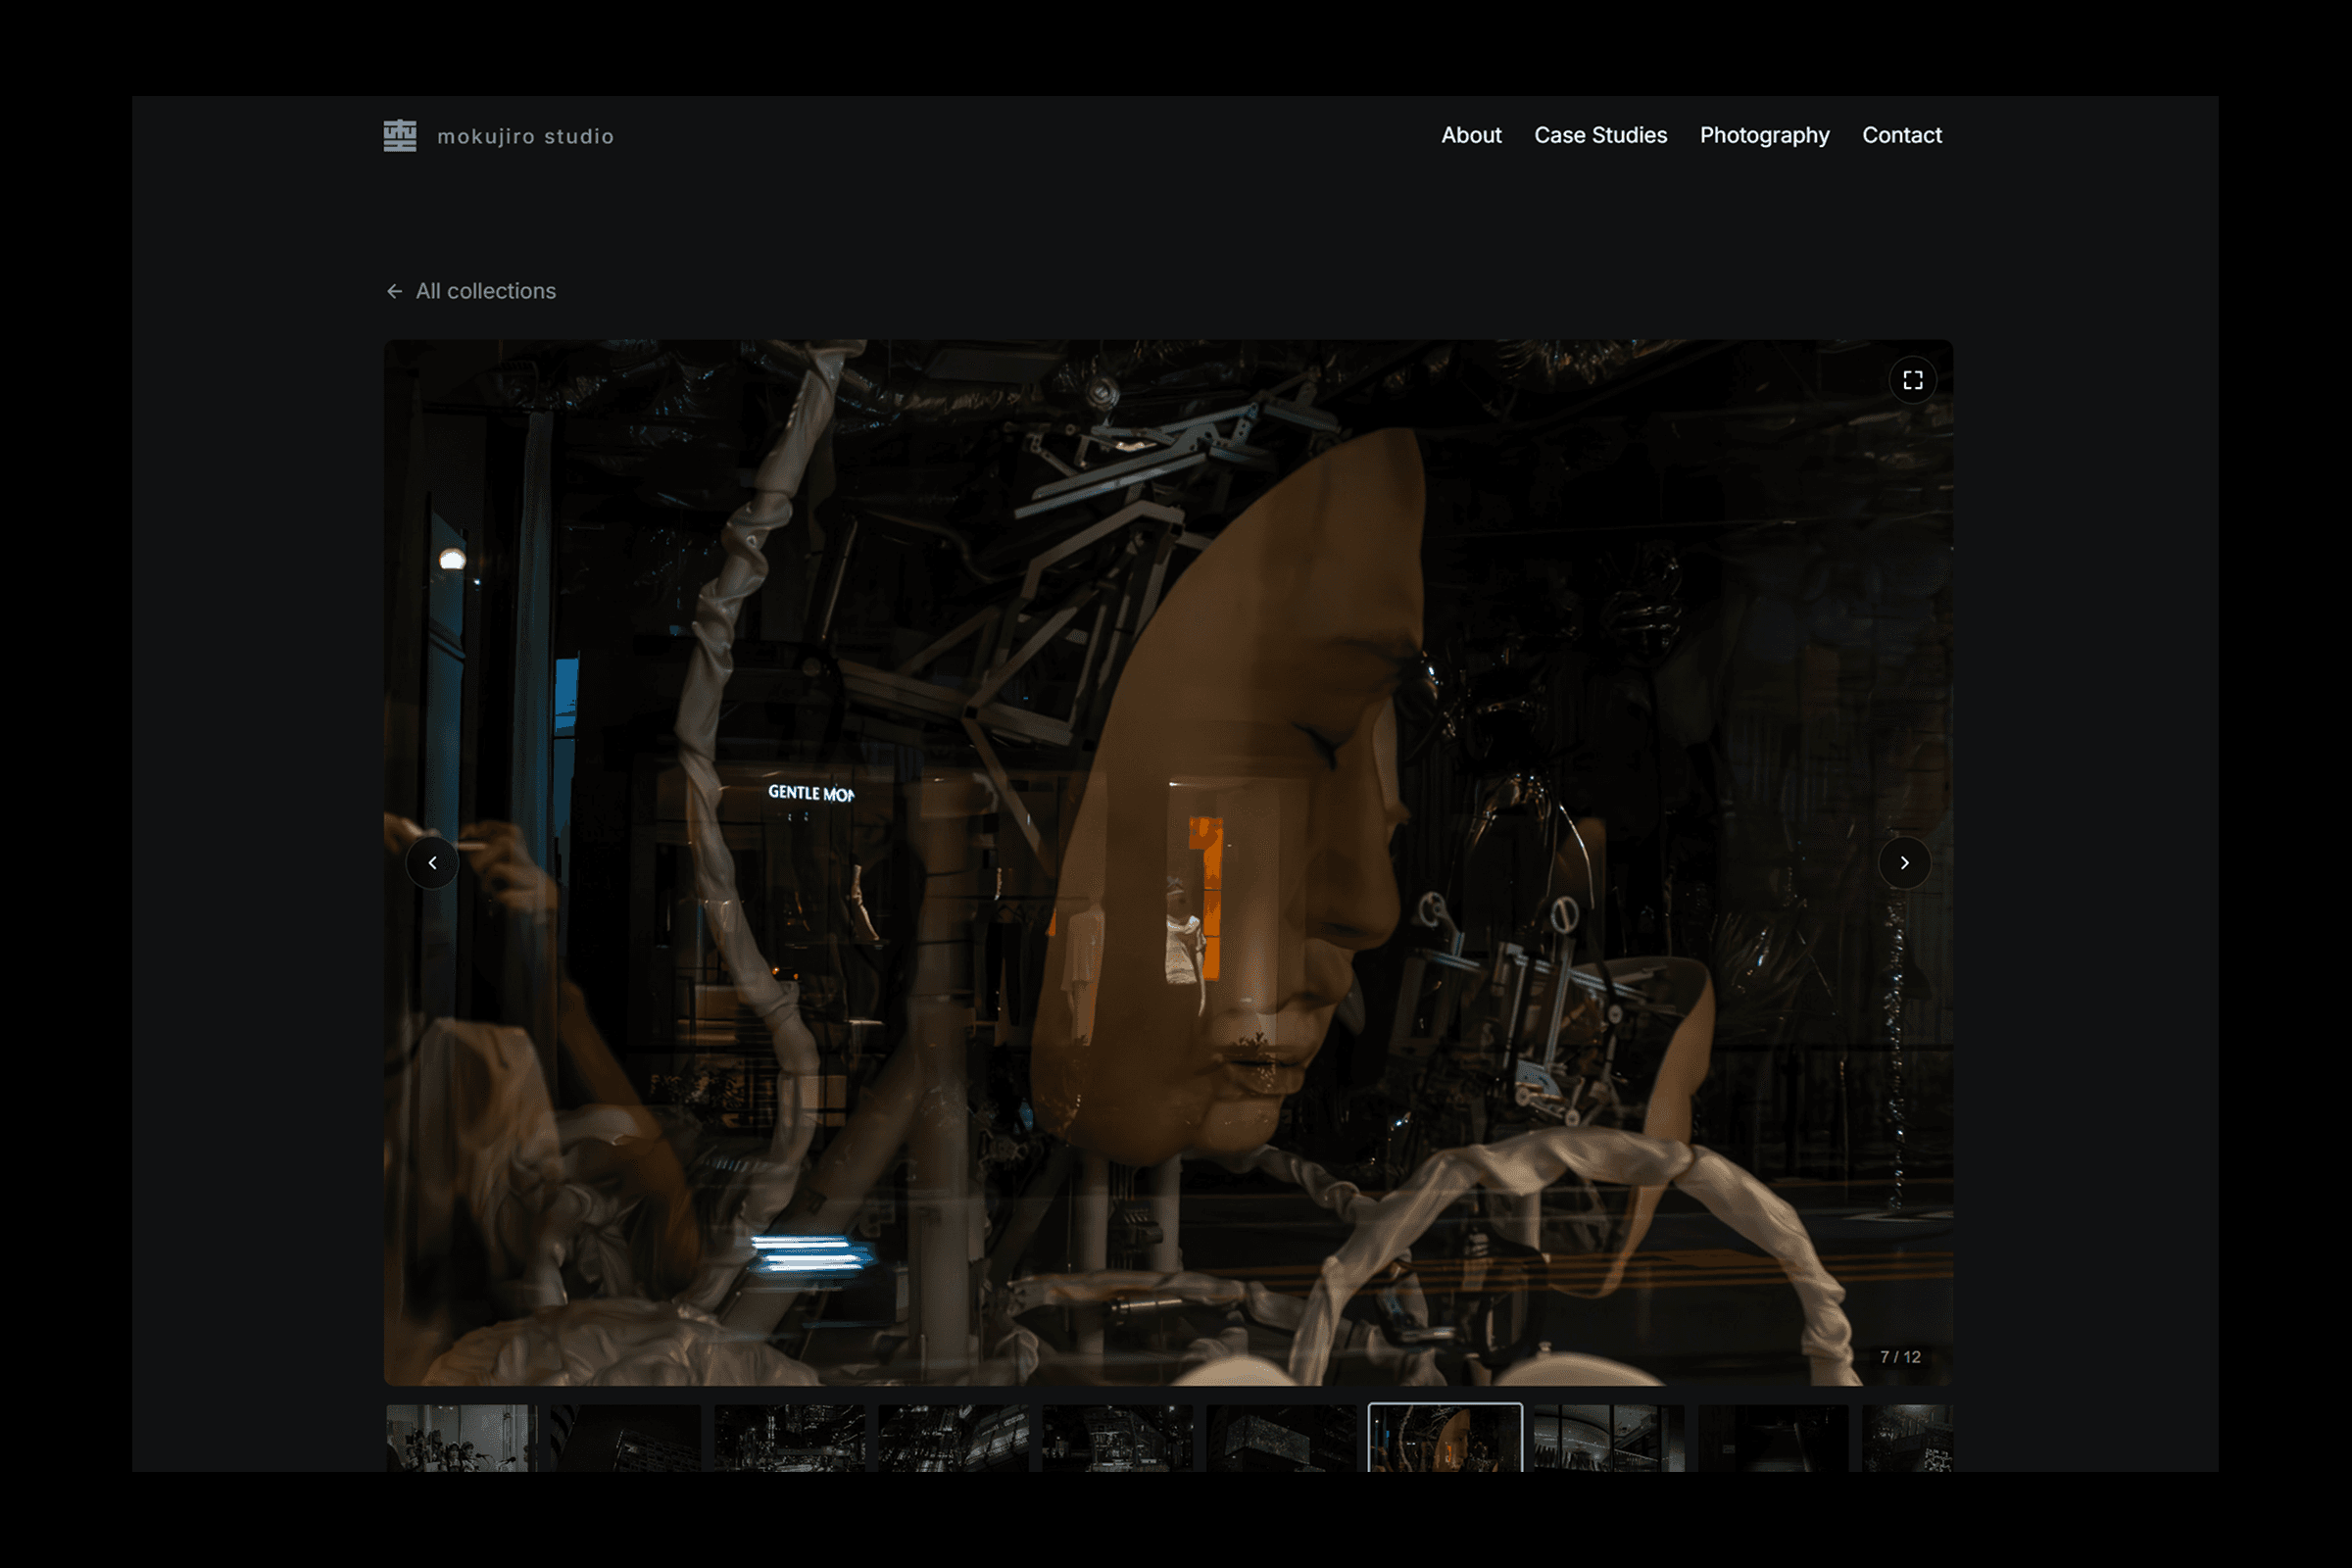
Task: Select the tenth thumbnail in the strip
Action: coord(1907,1438)
